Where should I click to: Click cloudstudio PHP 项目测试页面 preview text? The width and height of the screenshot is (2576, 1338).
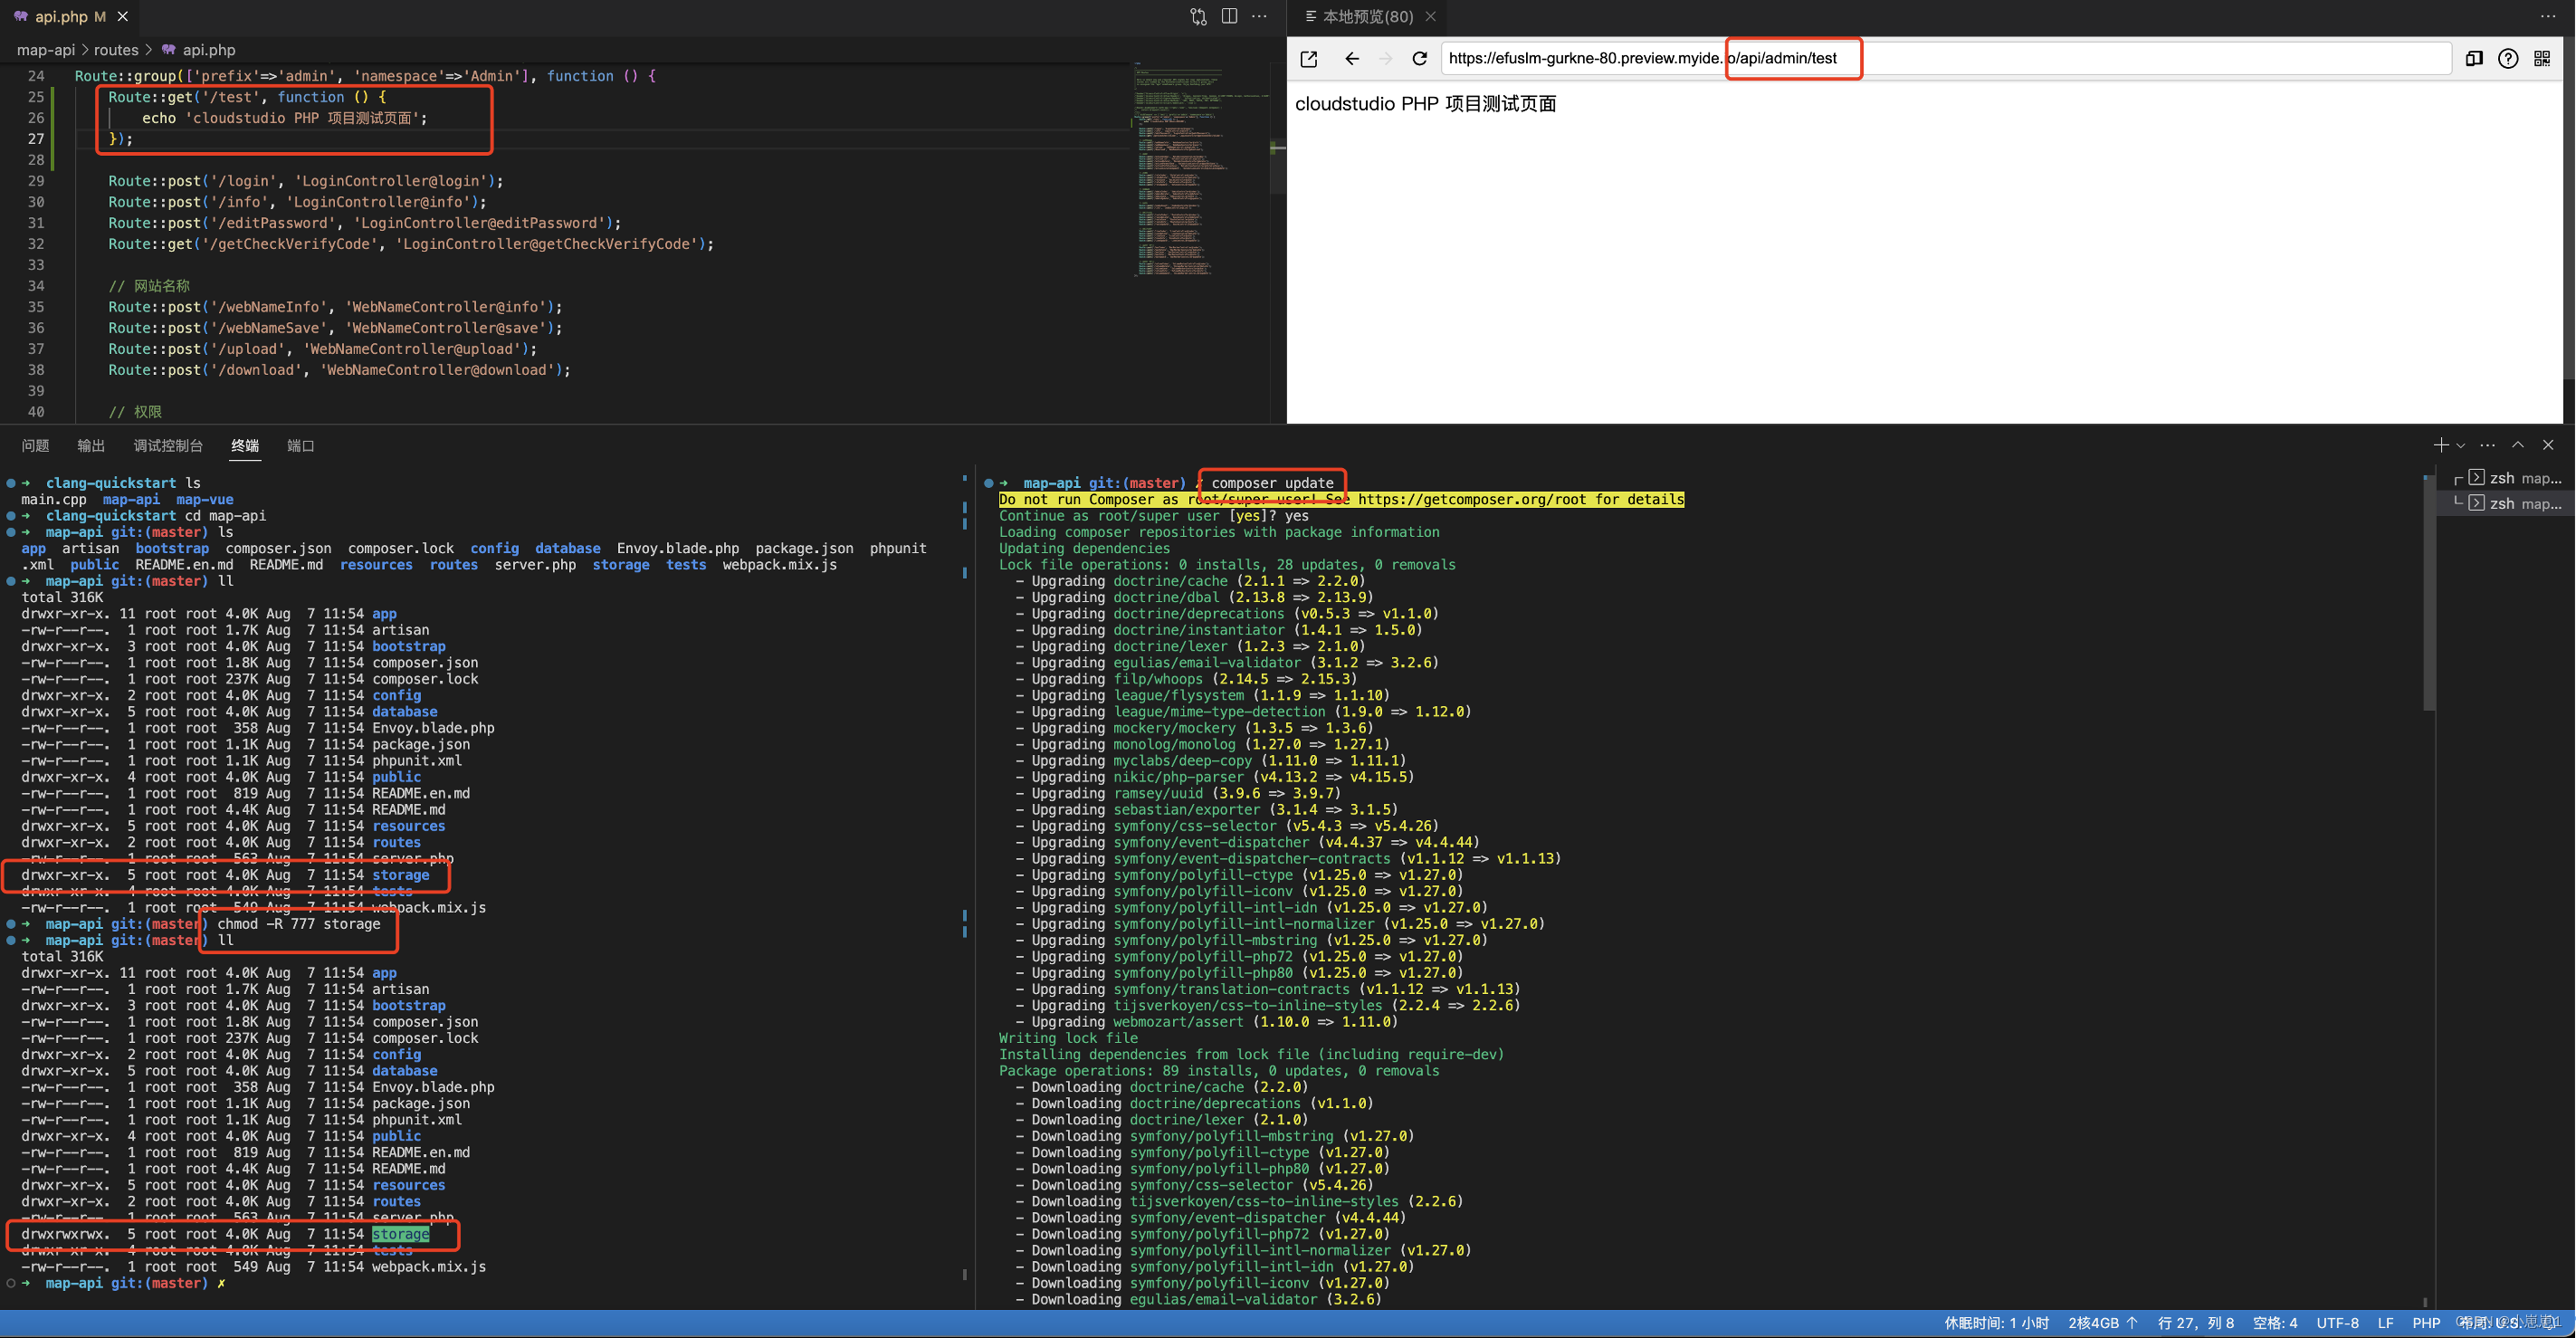pos(1425,104)
